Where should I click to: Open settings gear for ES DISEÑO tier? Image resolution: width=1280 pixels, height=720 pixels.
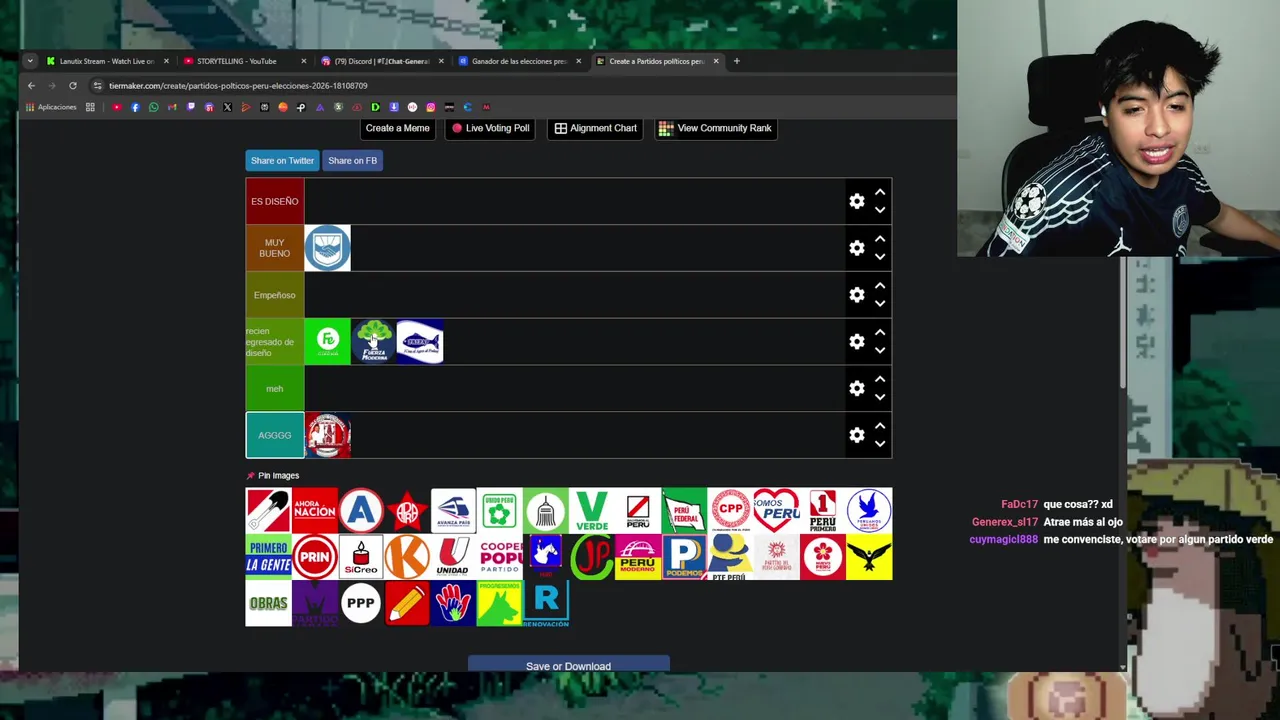click(x=857, y=201)
